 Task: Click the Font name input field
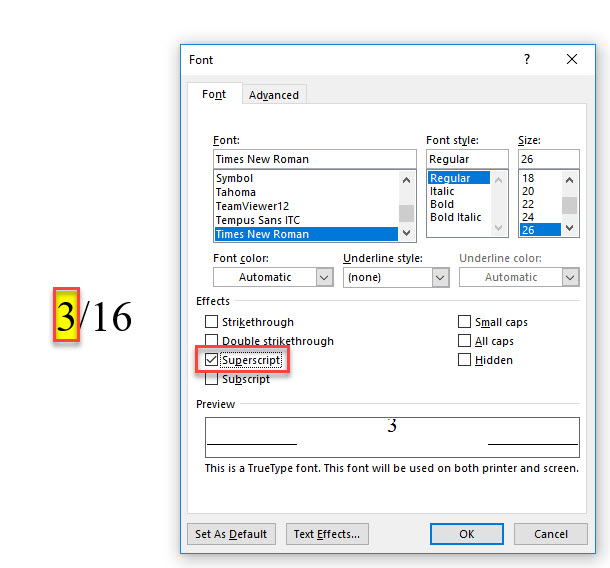(314, 159)
